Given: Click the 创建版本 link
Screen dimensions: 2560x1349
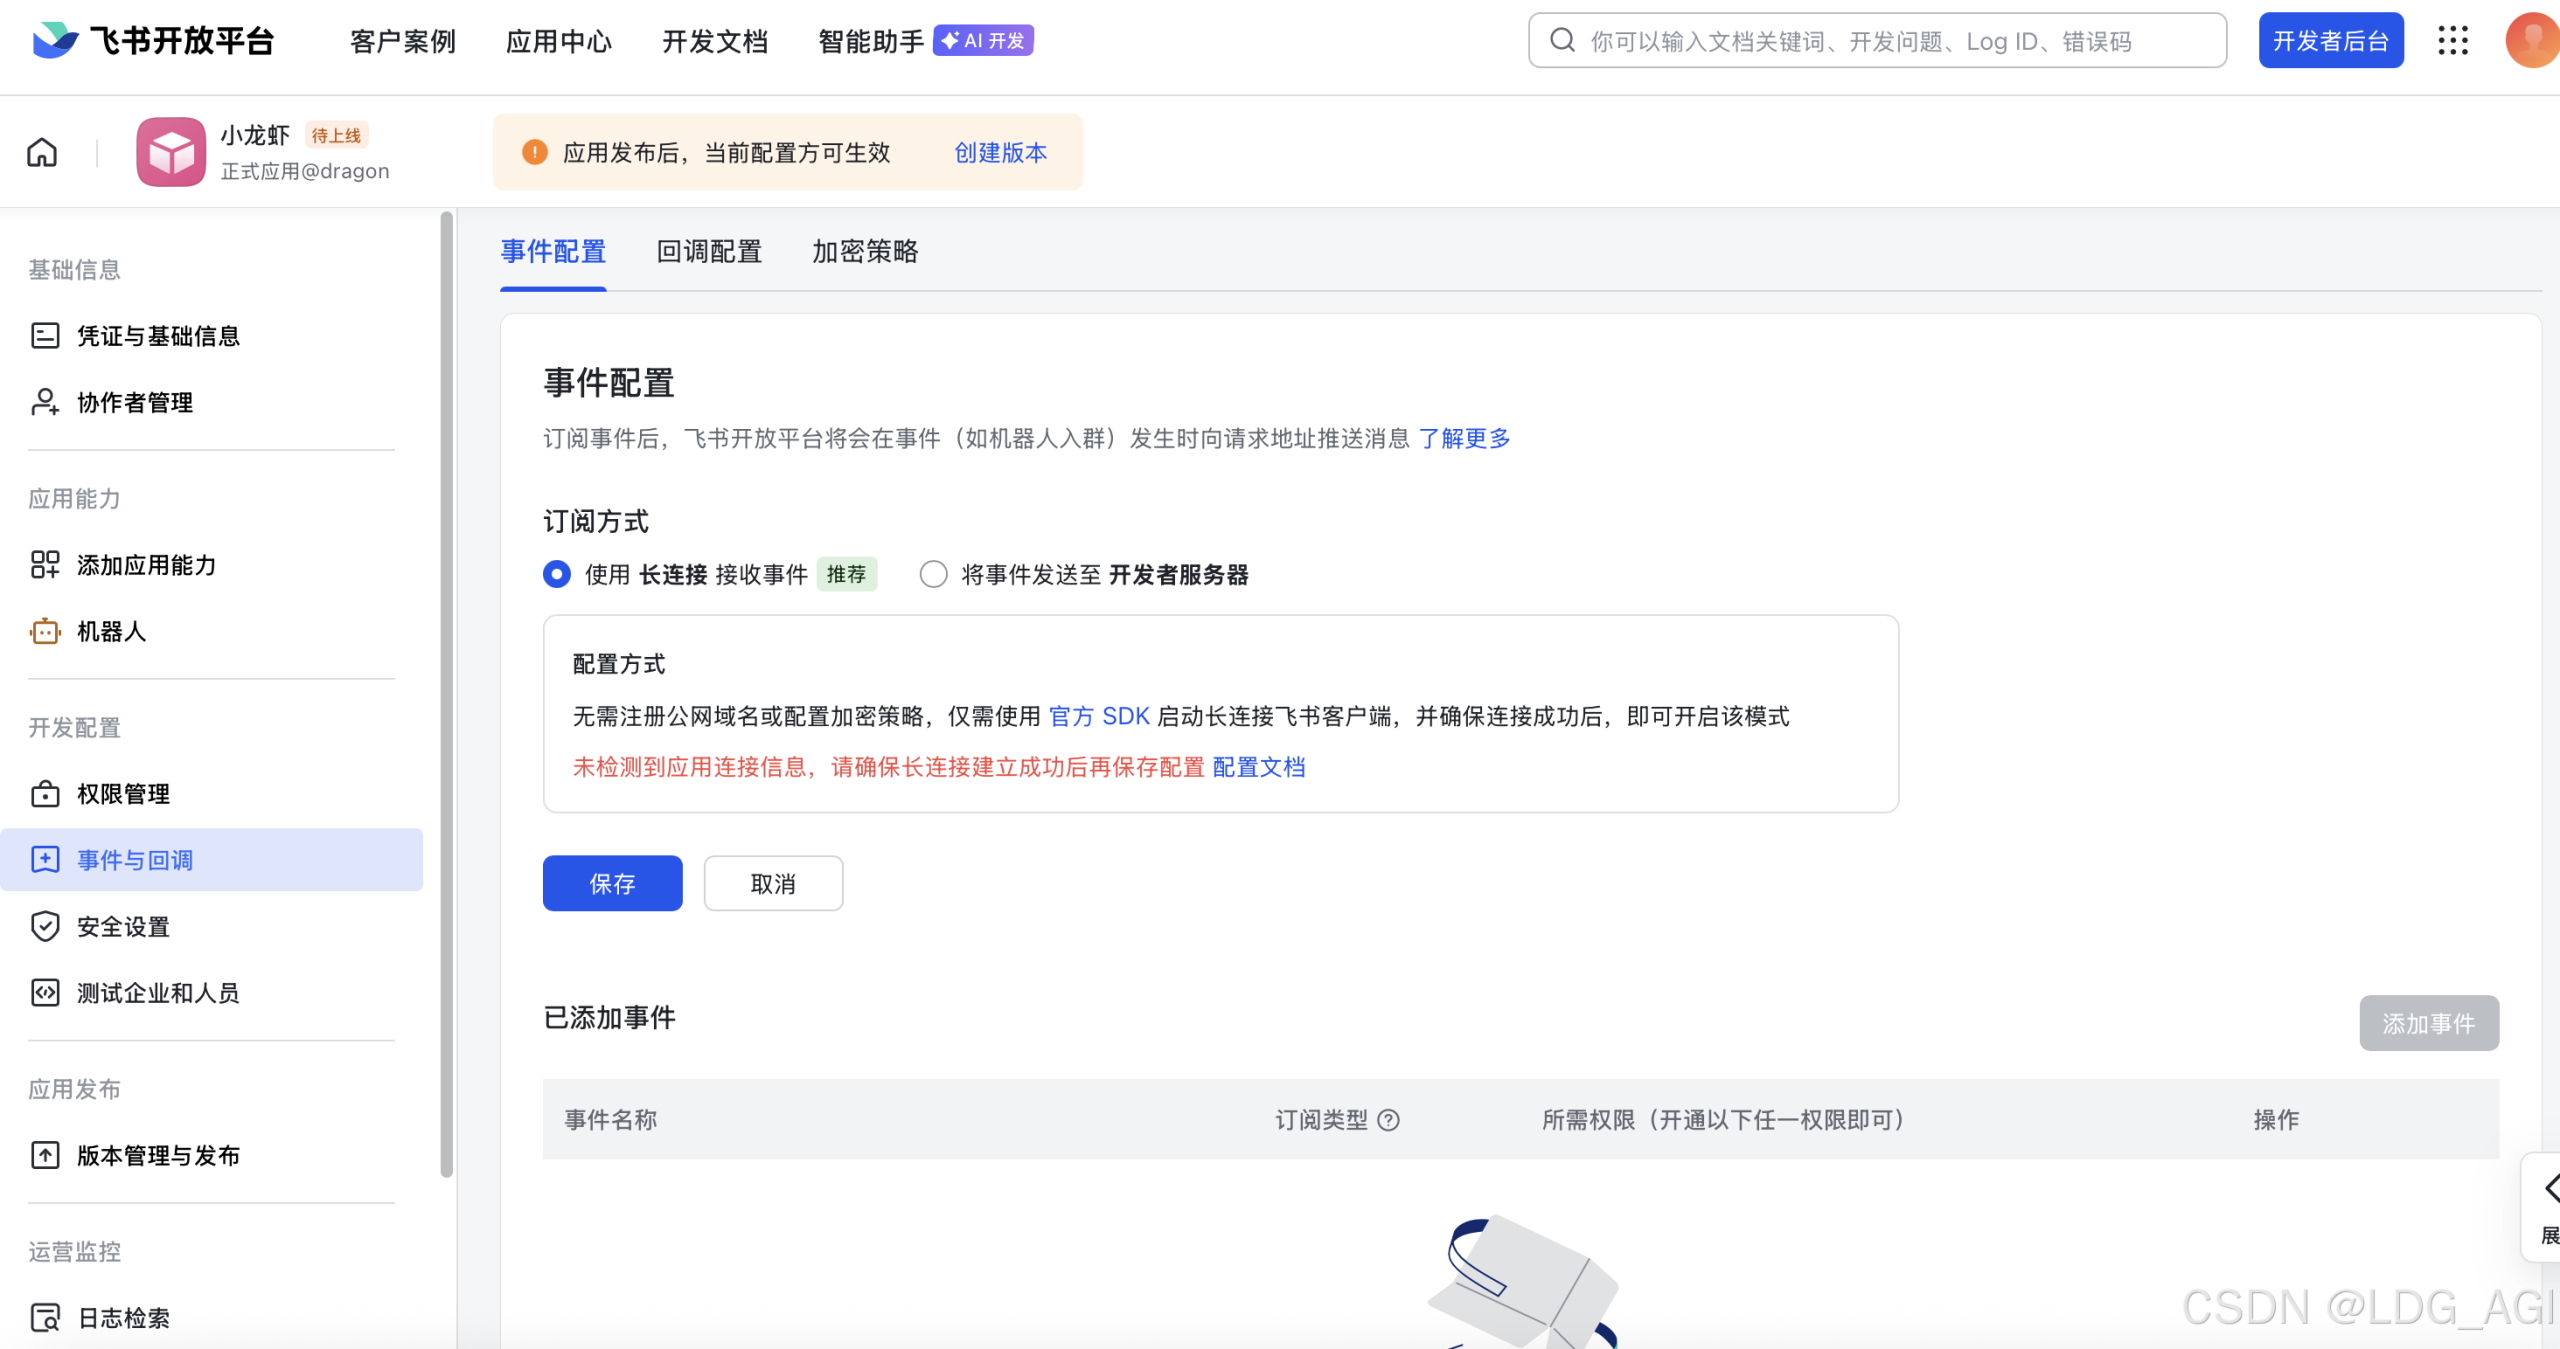Looking at the screenshot, I should pyautogui.click(x=999, y=152).
